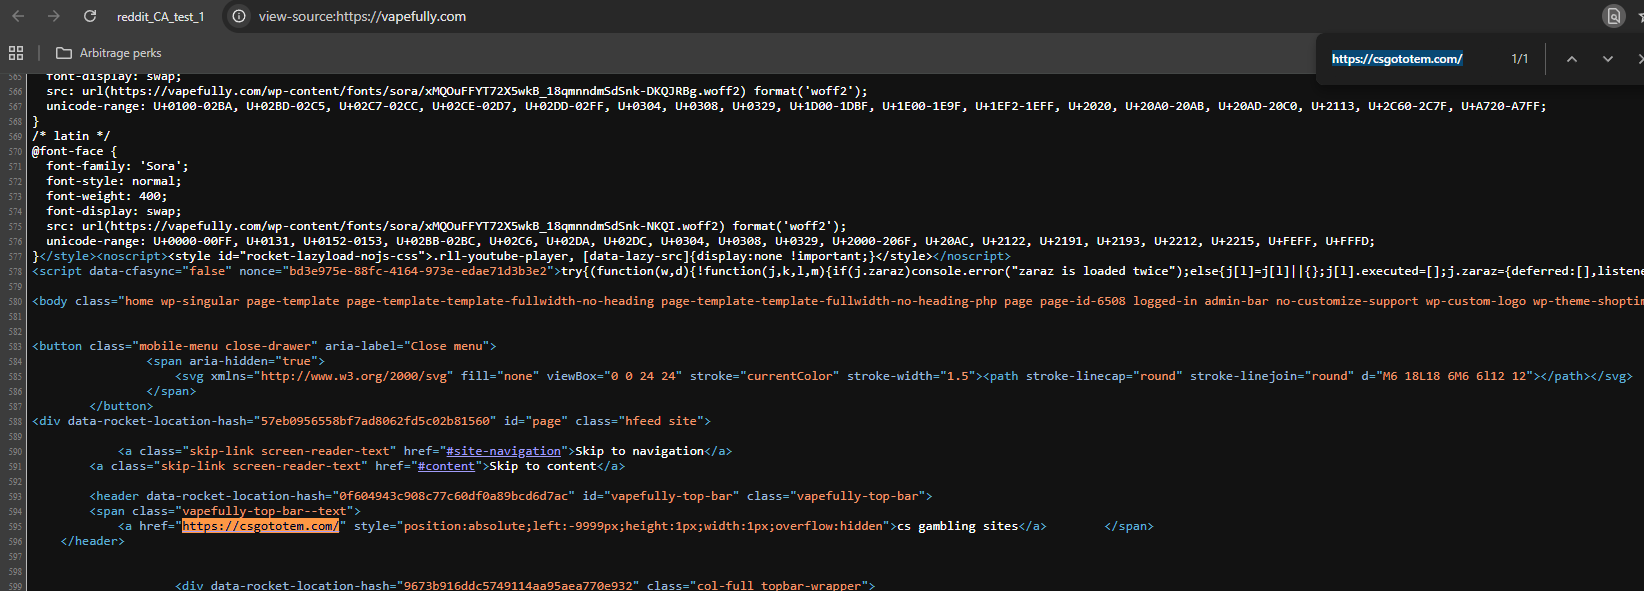Click the "mobile-menu close-drawer" class value
Screen dimensions: 1644x591
(224, 346)
